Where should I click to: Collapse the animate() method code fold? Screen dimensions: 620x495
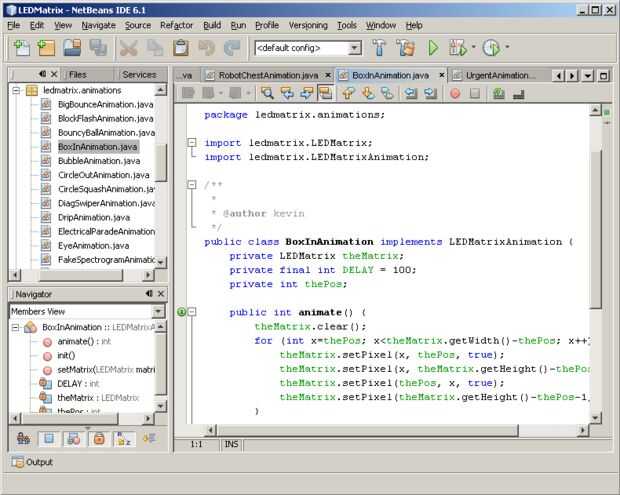(x=192, y=312)
